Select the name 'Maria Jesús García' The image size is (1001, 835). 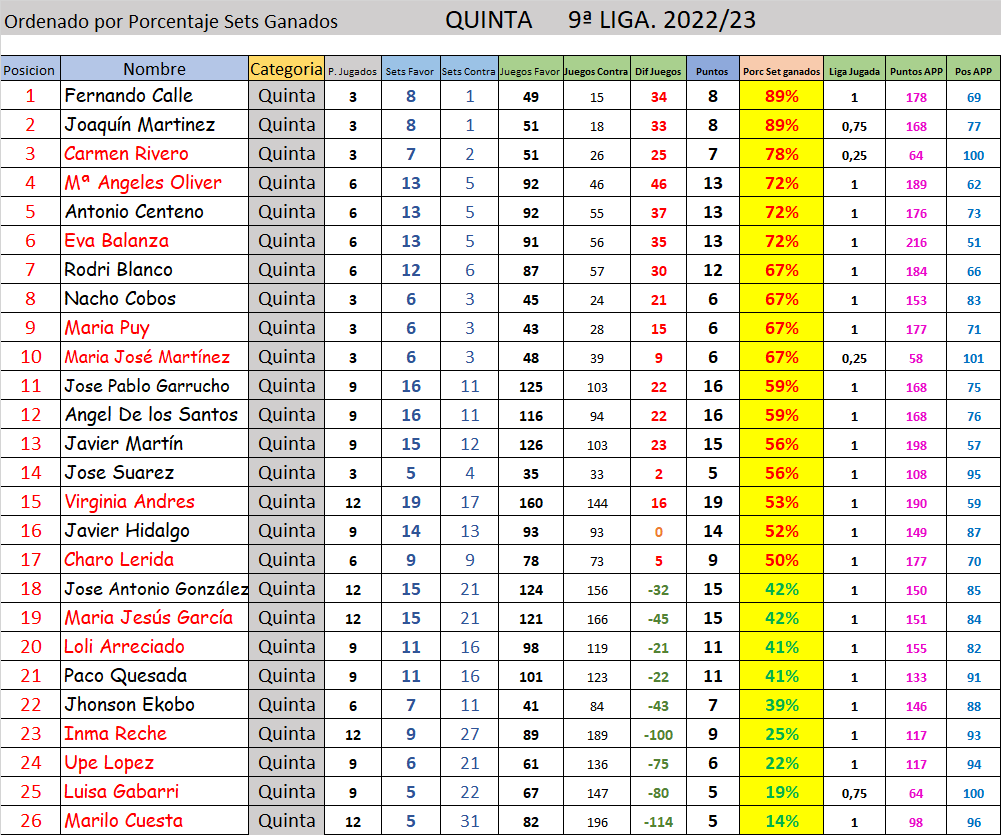(x=149, y=618)
